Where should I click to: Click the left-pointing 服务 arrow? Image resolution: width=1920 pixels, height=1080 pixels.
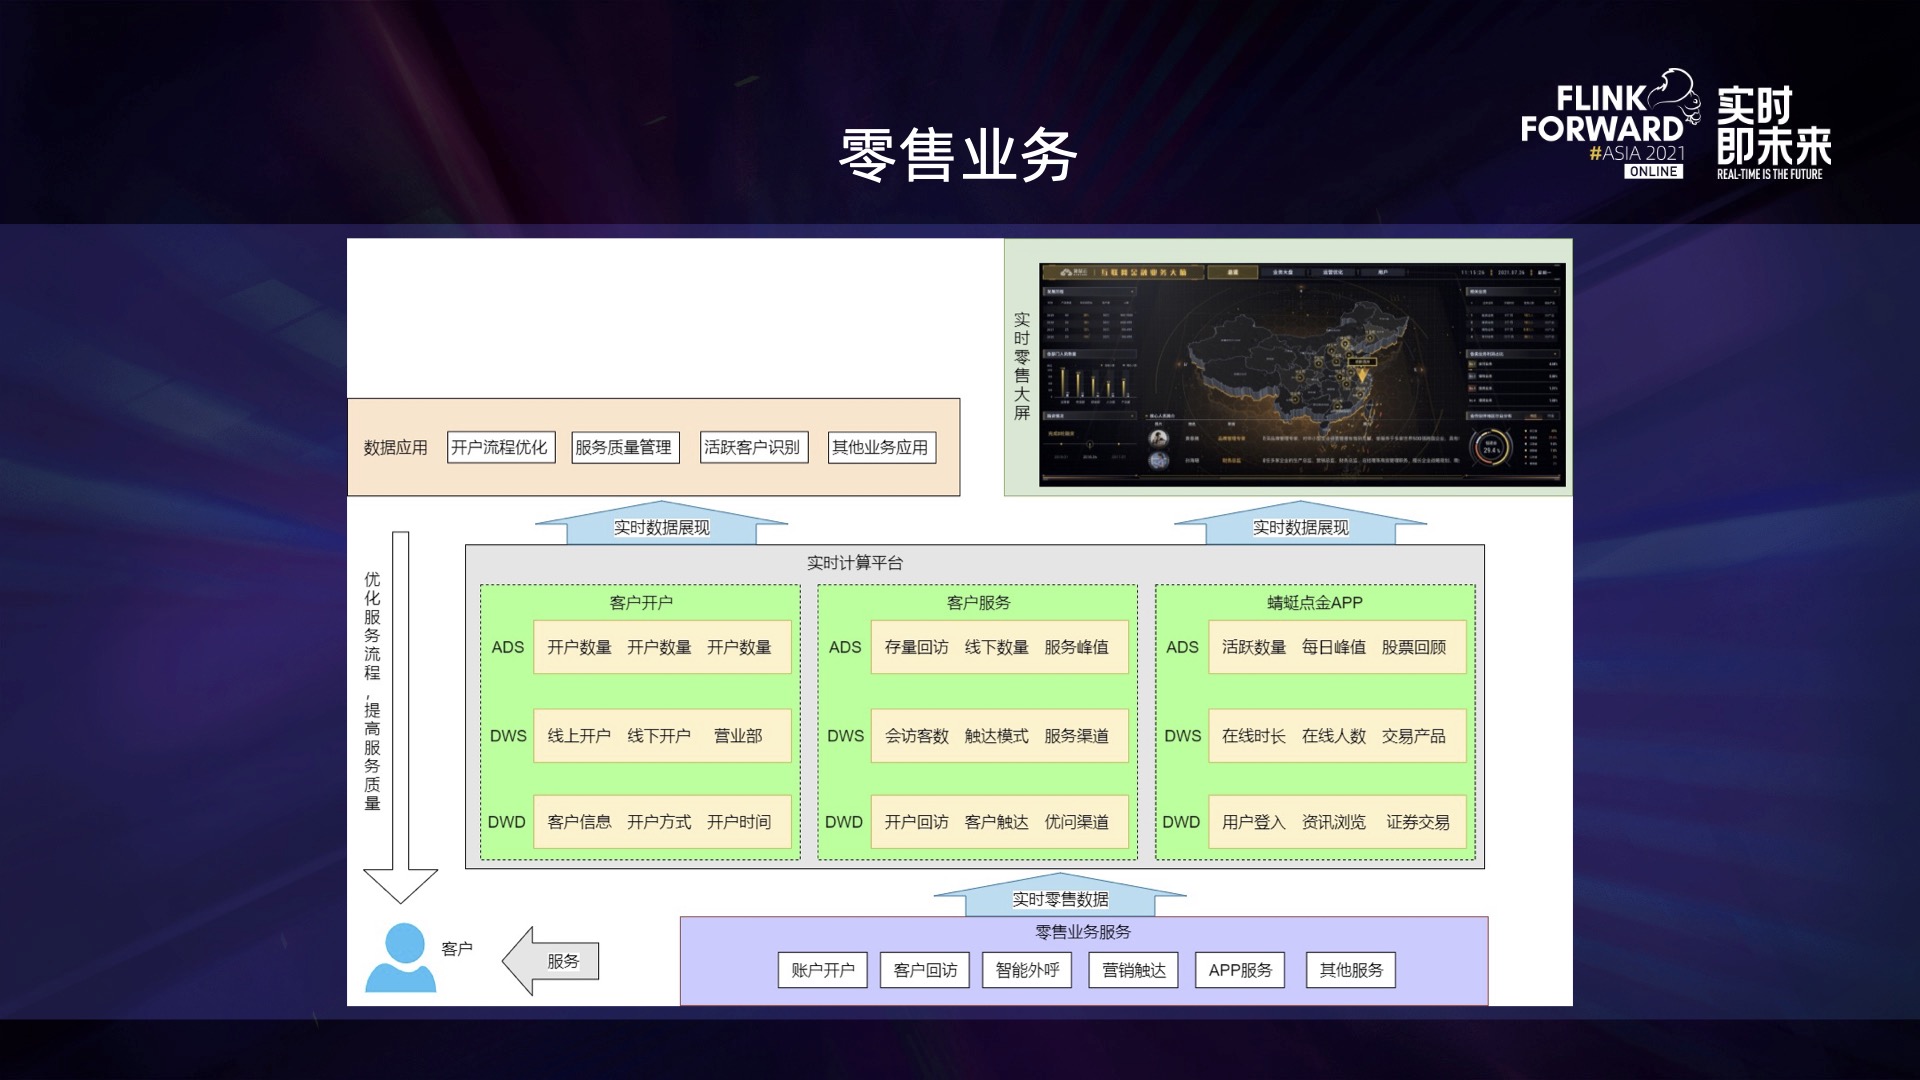(551, 961)
